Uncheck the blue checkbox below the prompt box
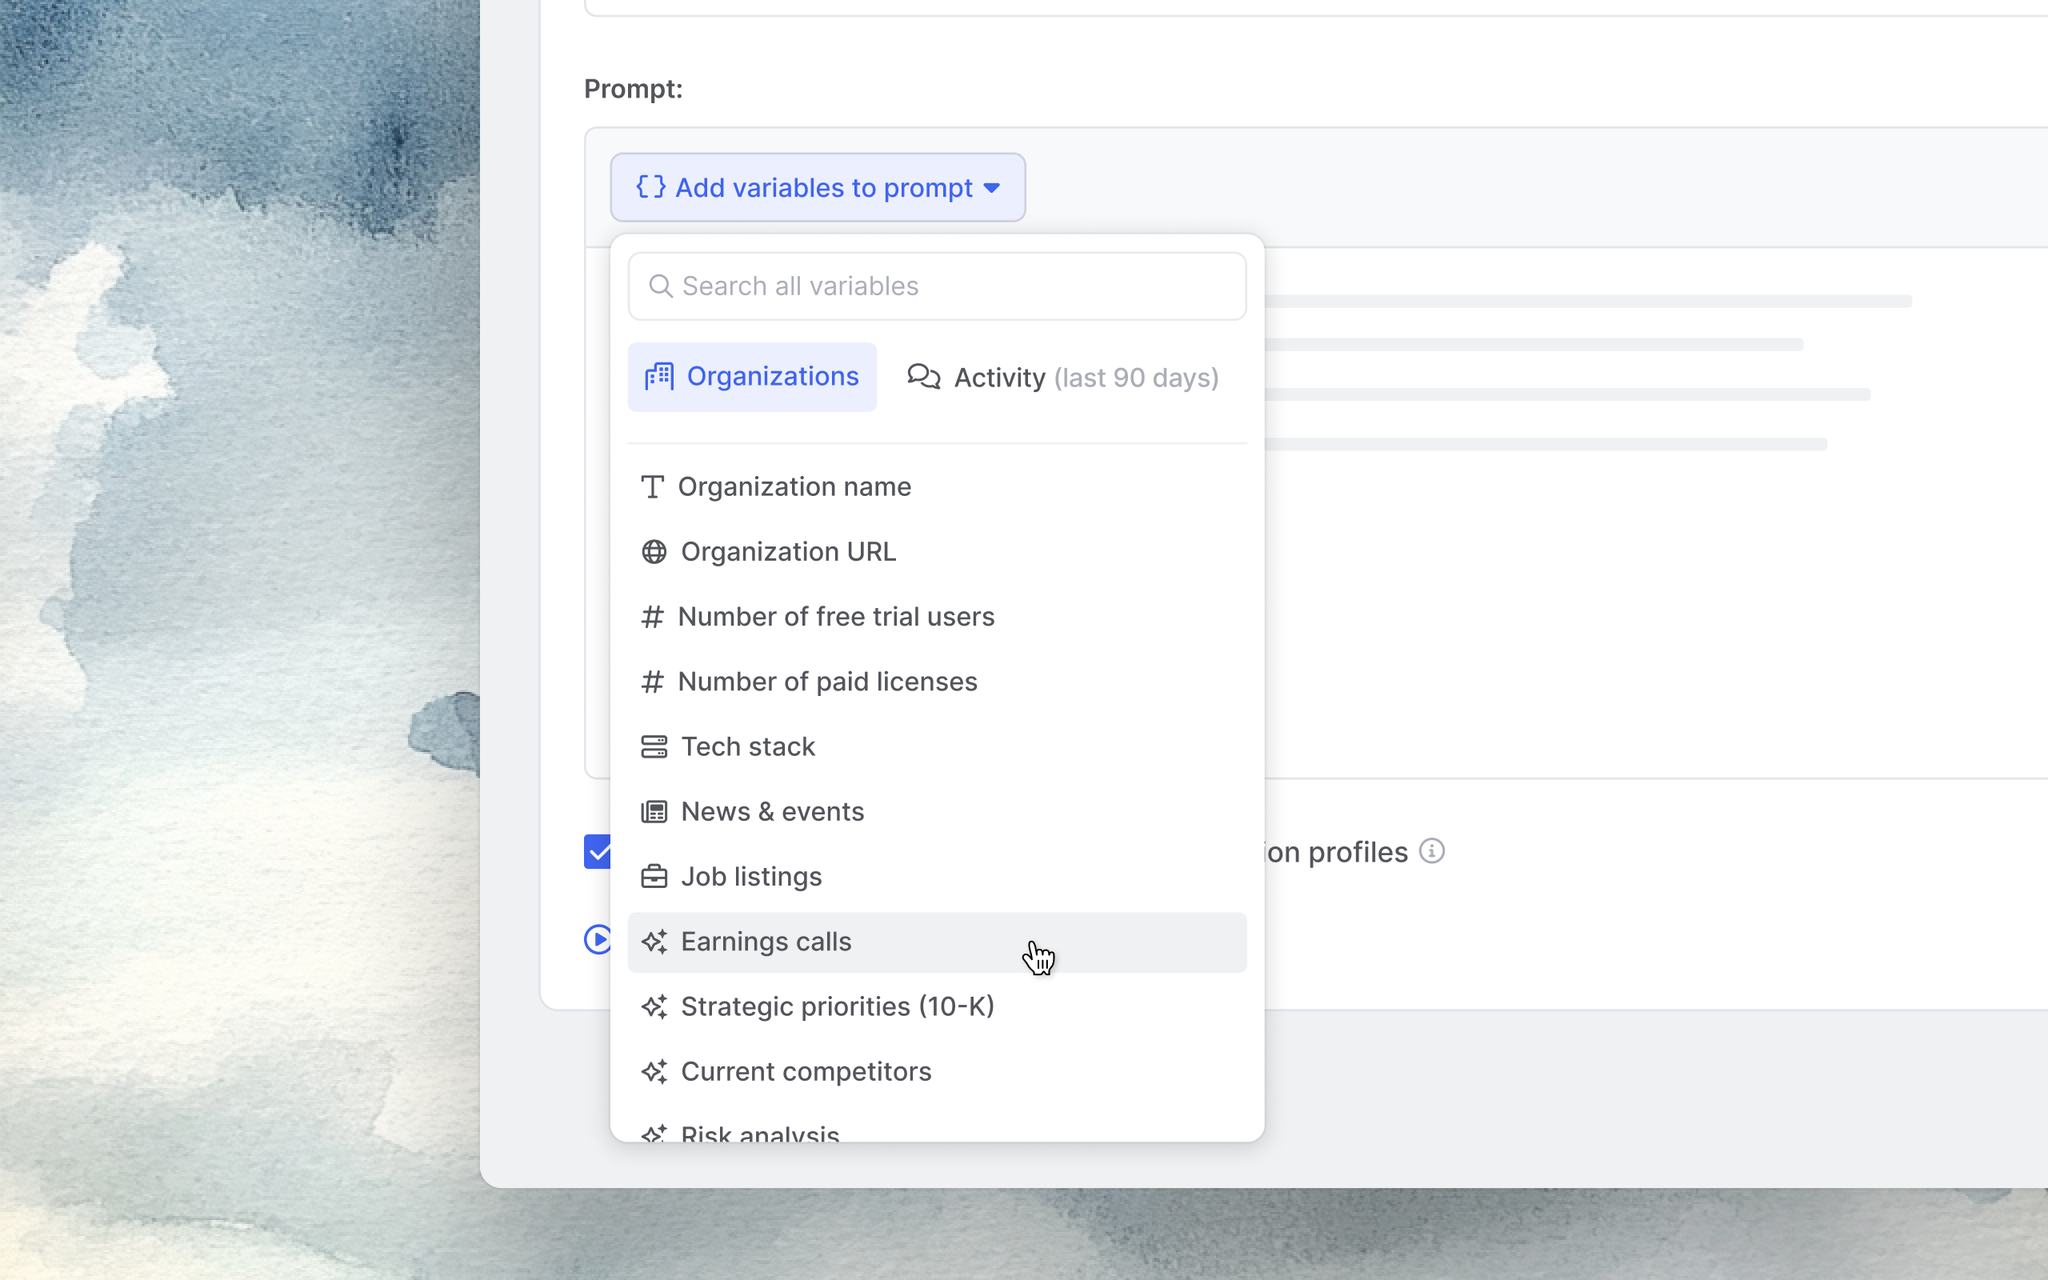The height and width of the screenshot is (1280, 2048). 597,852
